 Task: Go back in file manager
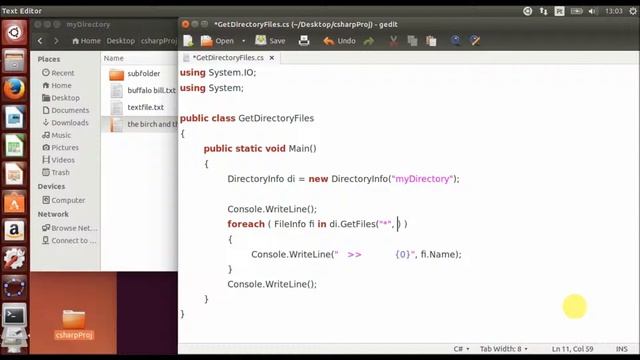tap(40, 41)
